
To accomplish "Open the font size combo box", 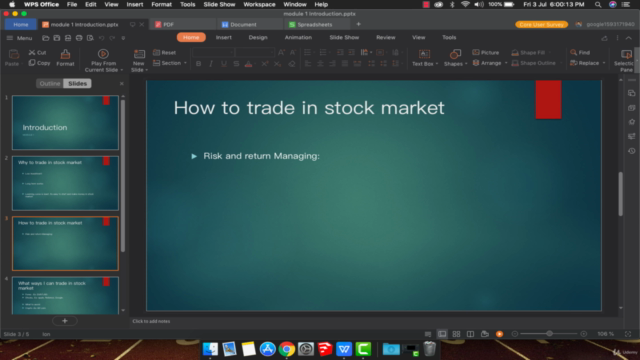I will pos(255,52).
